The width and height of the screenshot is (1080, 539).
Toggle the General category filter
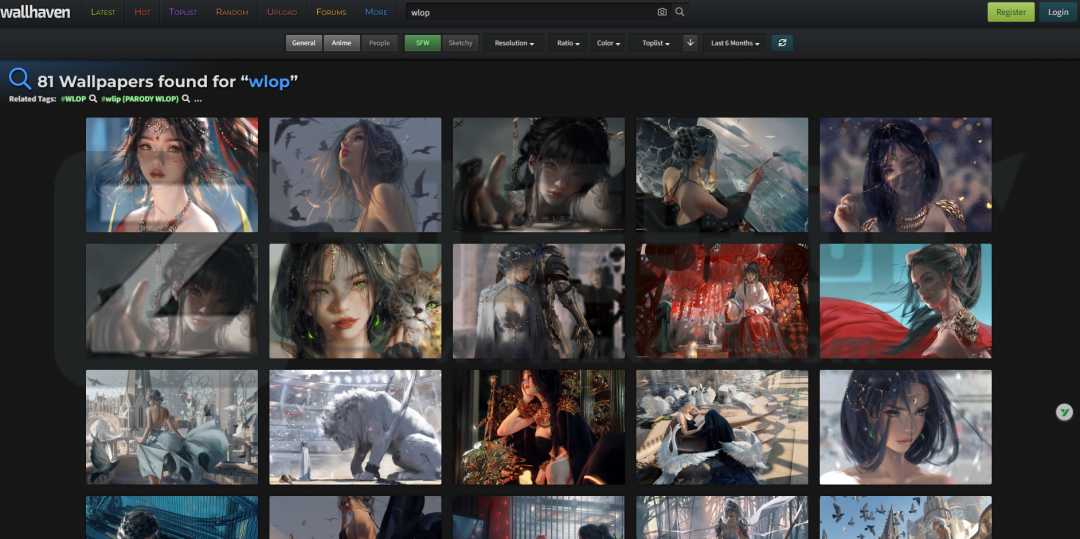tap(304, 43)
